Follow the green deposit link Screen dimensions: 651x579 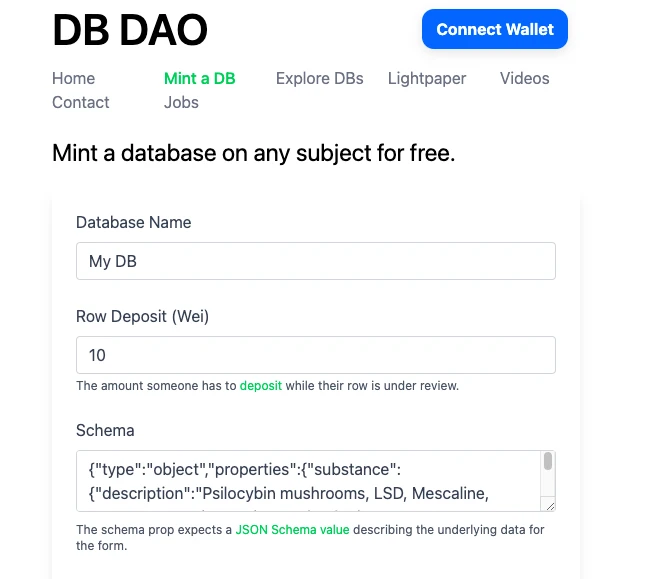point(261,386)
